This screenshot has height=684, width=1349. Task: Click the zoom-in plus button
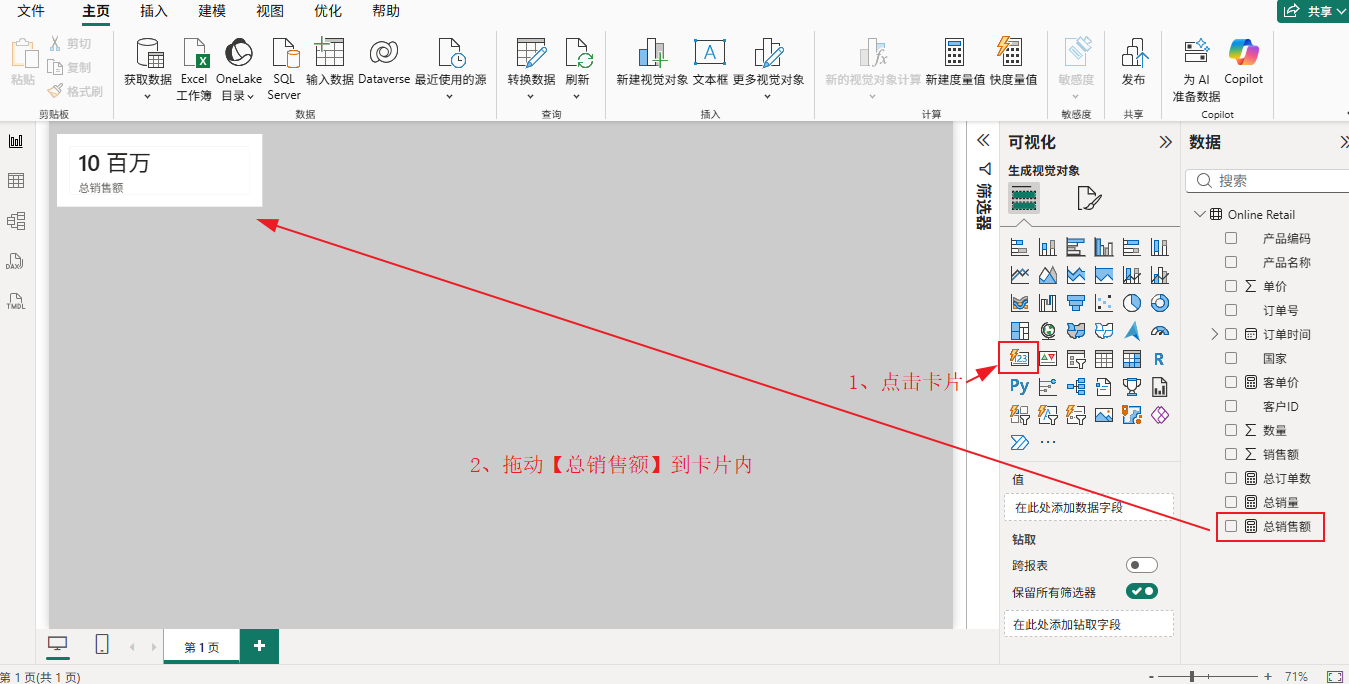pyautogui.click(x=1268, y=677)
